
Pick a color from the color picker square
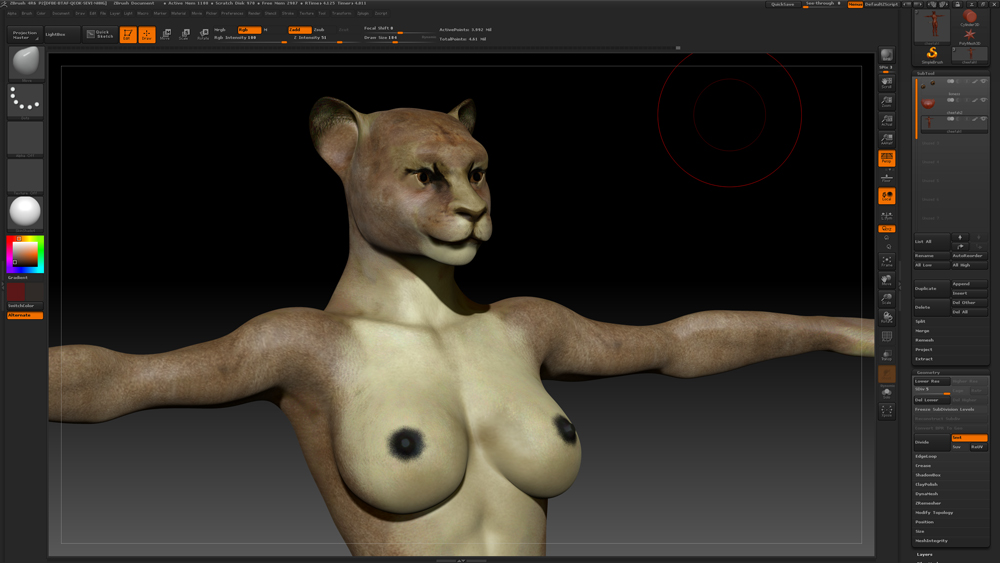[25, 254]
